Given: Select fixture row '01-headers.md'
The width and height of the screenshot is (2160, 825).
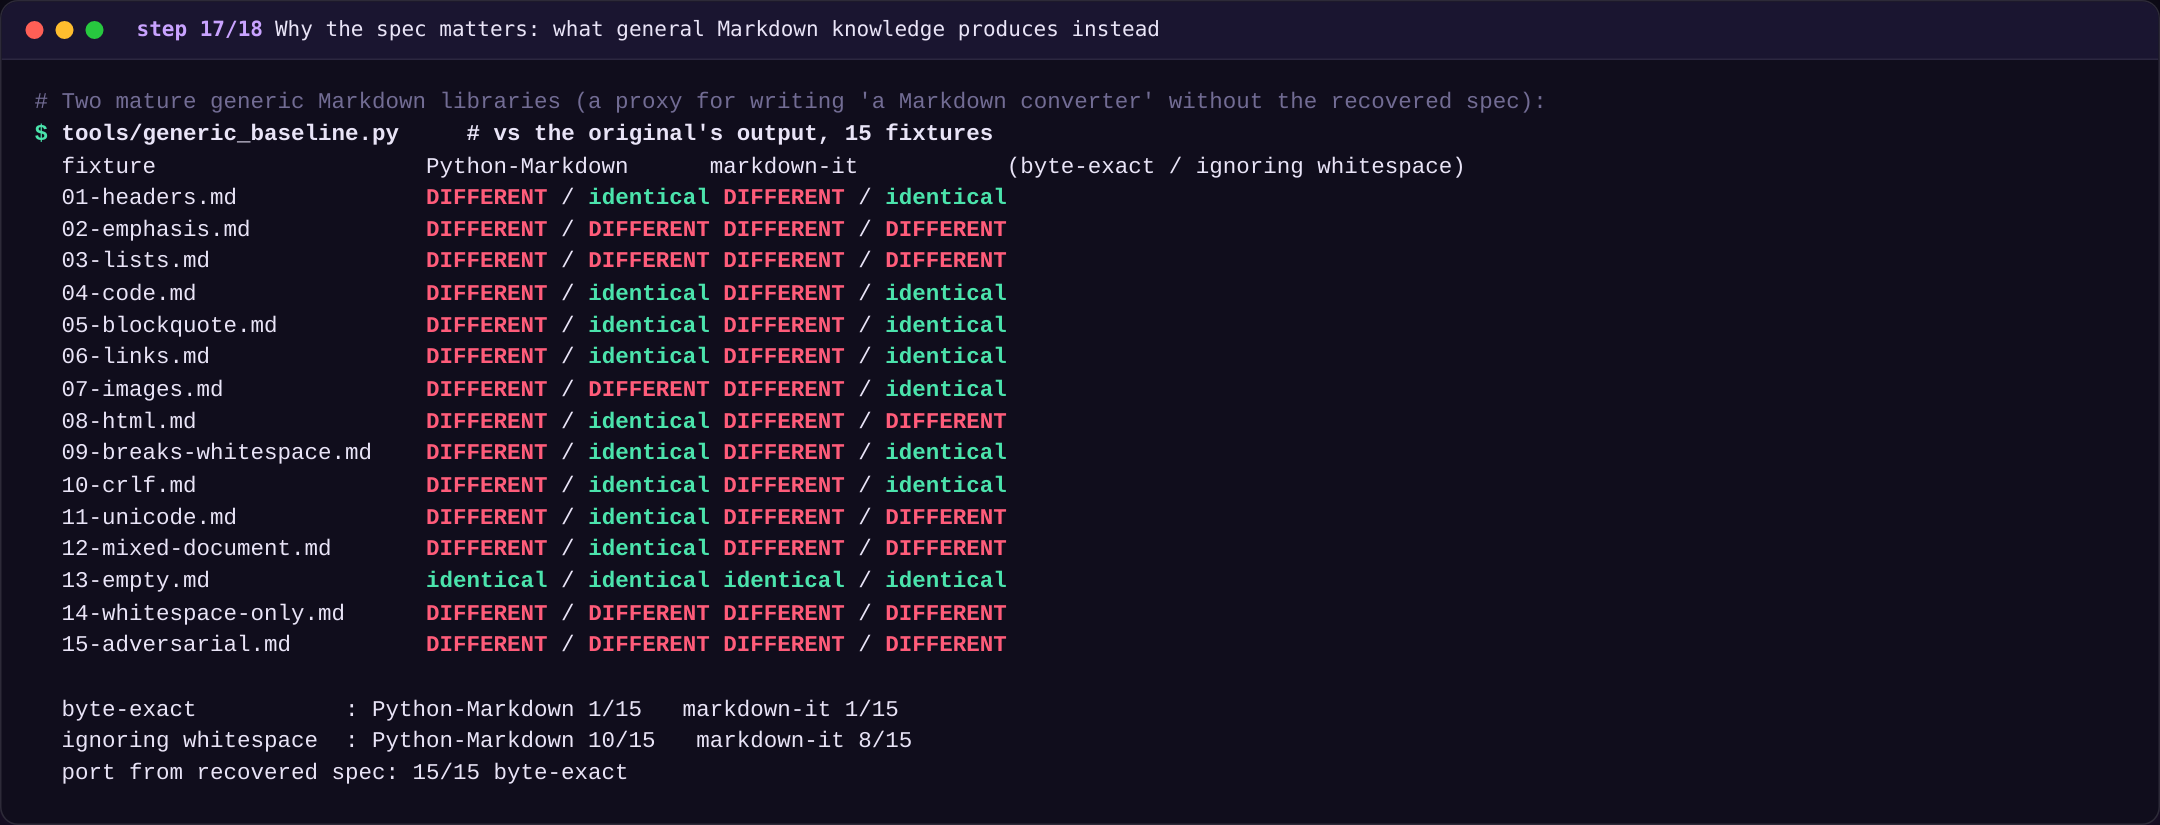Looking at the screenshot, I should tap(534, 197).
